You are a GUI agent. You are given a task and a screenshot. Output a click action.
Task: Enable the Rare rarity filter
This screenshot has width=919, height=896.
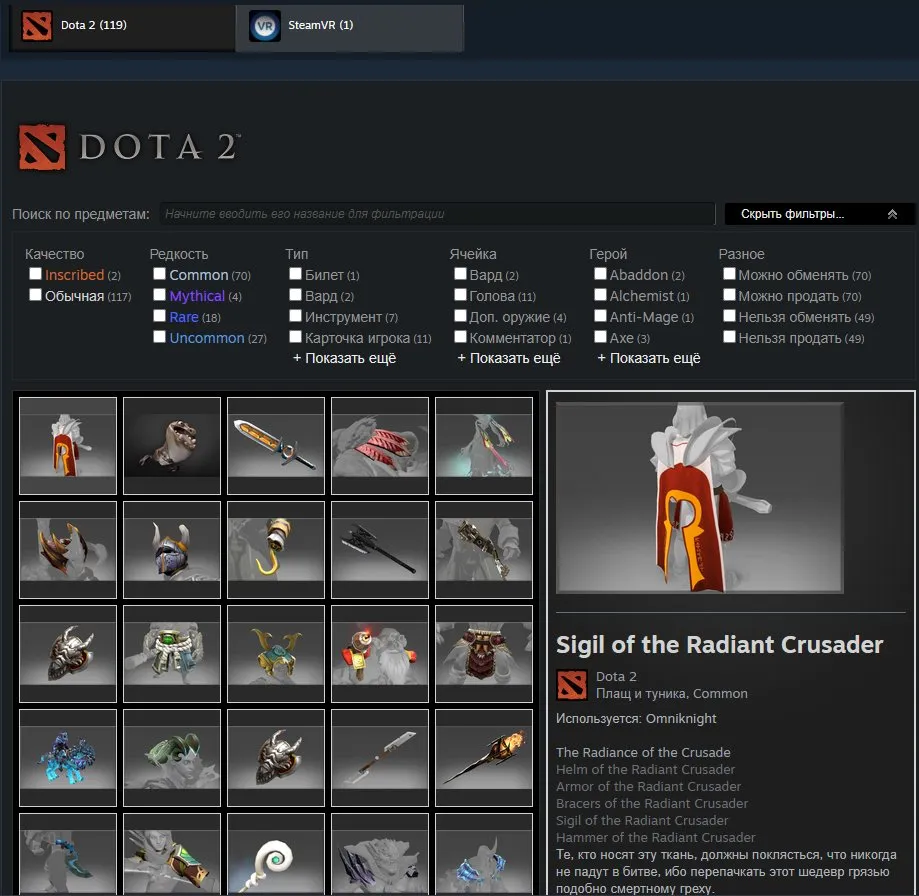point(159,316)
